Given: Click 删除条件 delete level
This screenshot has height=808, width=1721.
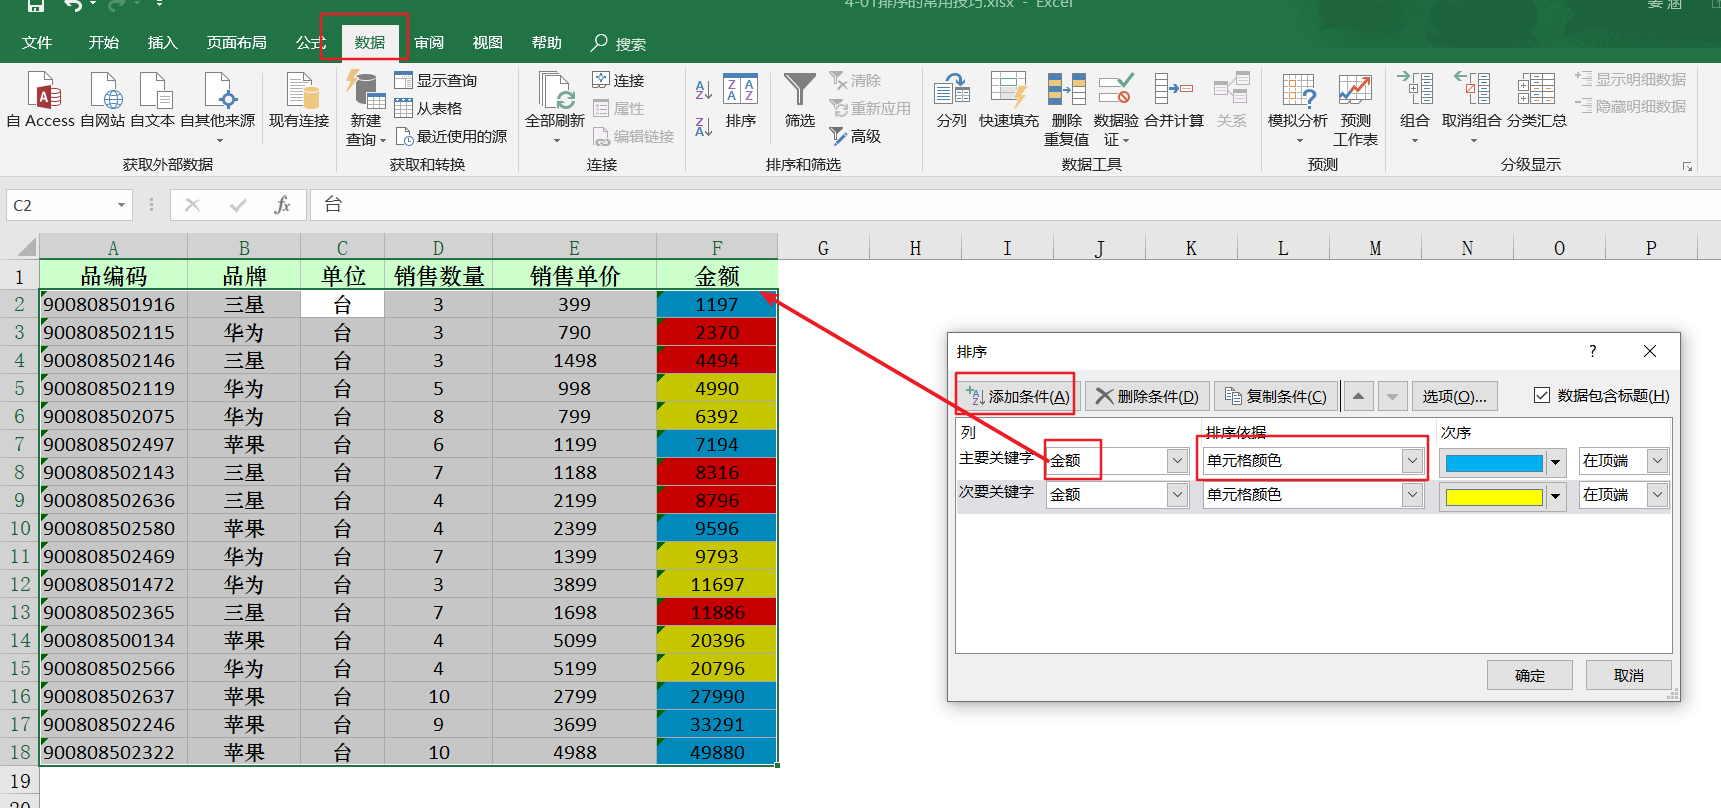Looking at the screenshot, I should coord(1148,396).
